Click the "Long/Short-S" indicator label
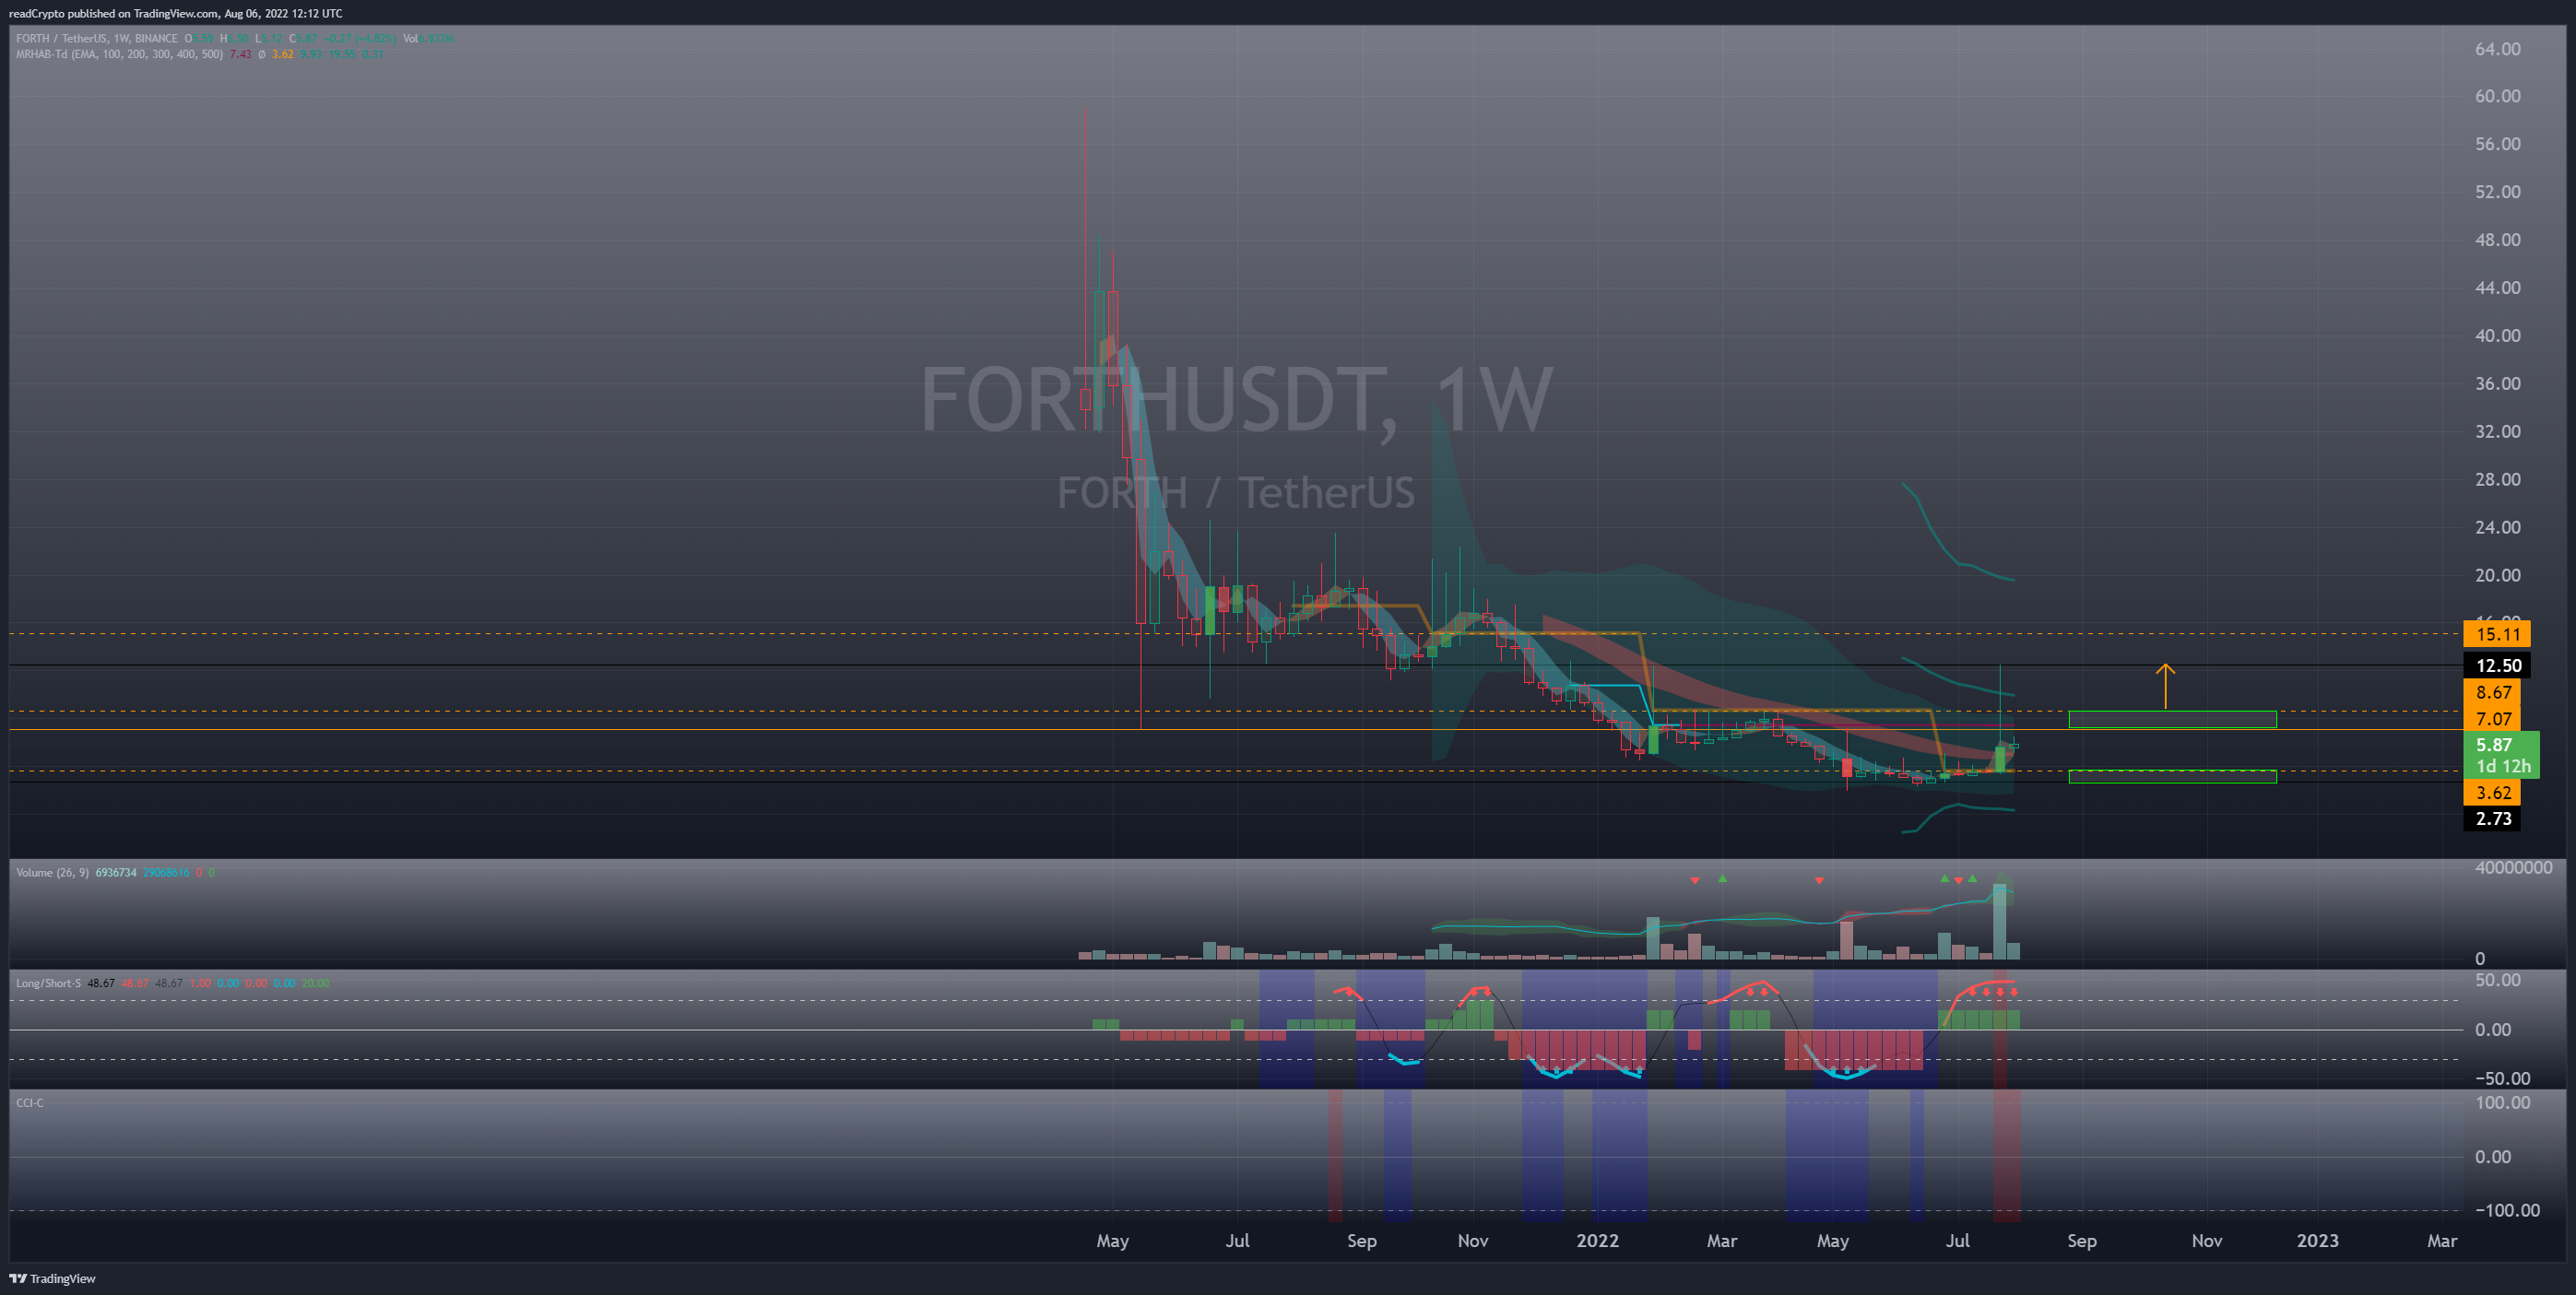Screen dimensions: 2576x1295 (48, 983)
